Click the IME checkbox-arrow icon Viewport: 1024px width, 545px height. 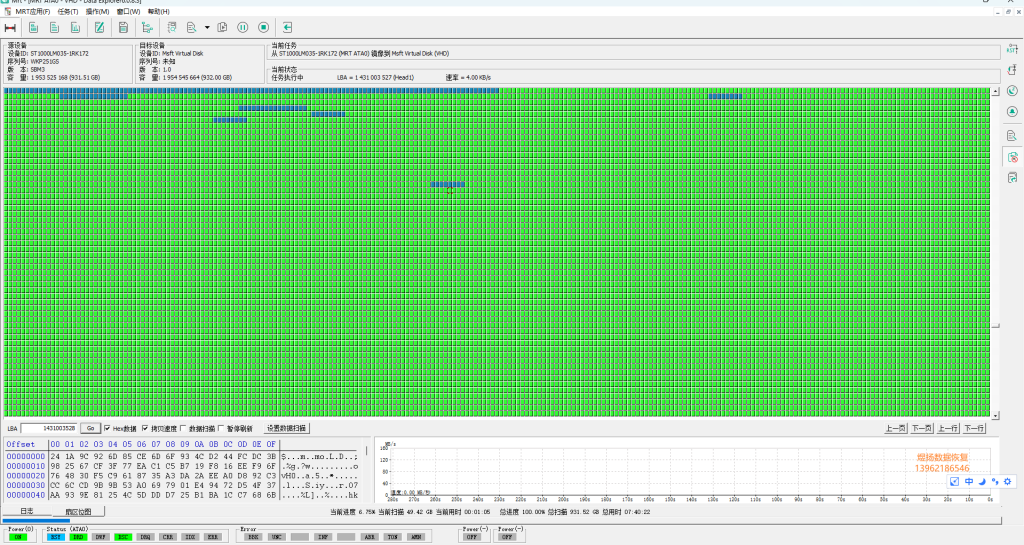click(x=954, y=481)
